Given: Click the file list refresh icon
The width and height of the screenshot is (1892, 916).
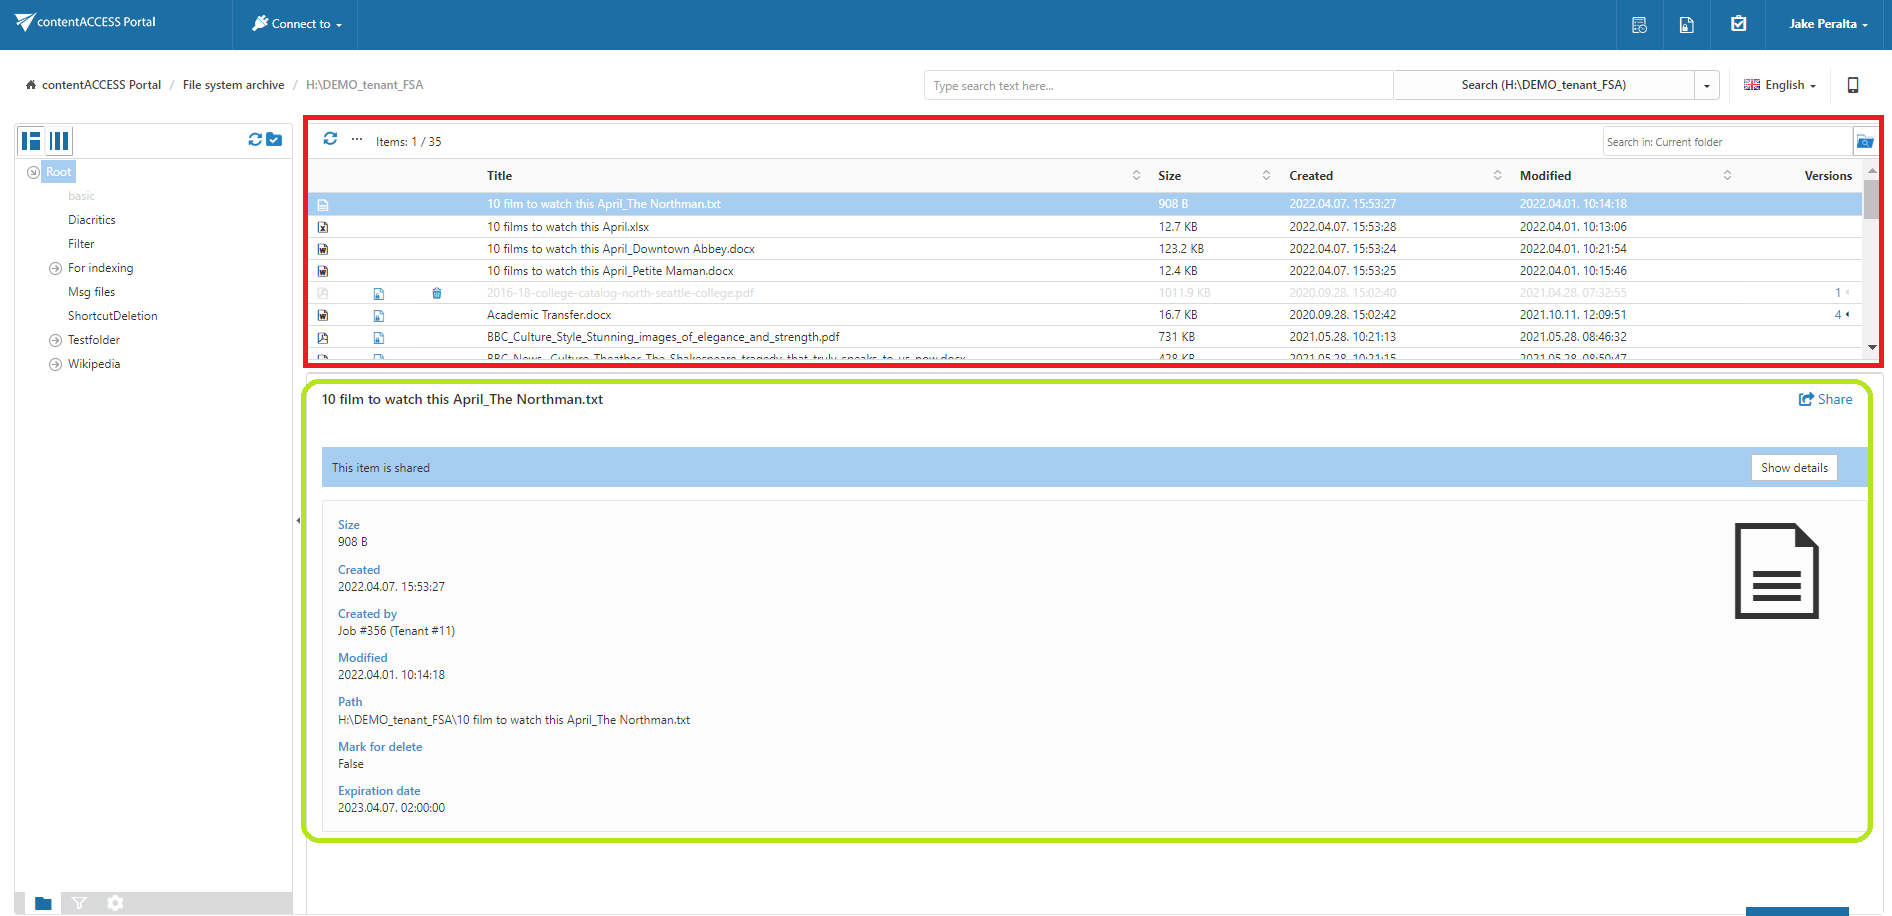Looking at the screenshot, I should (330, 139).
